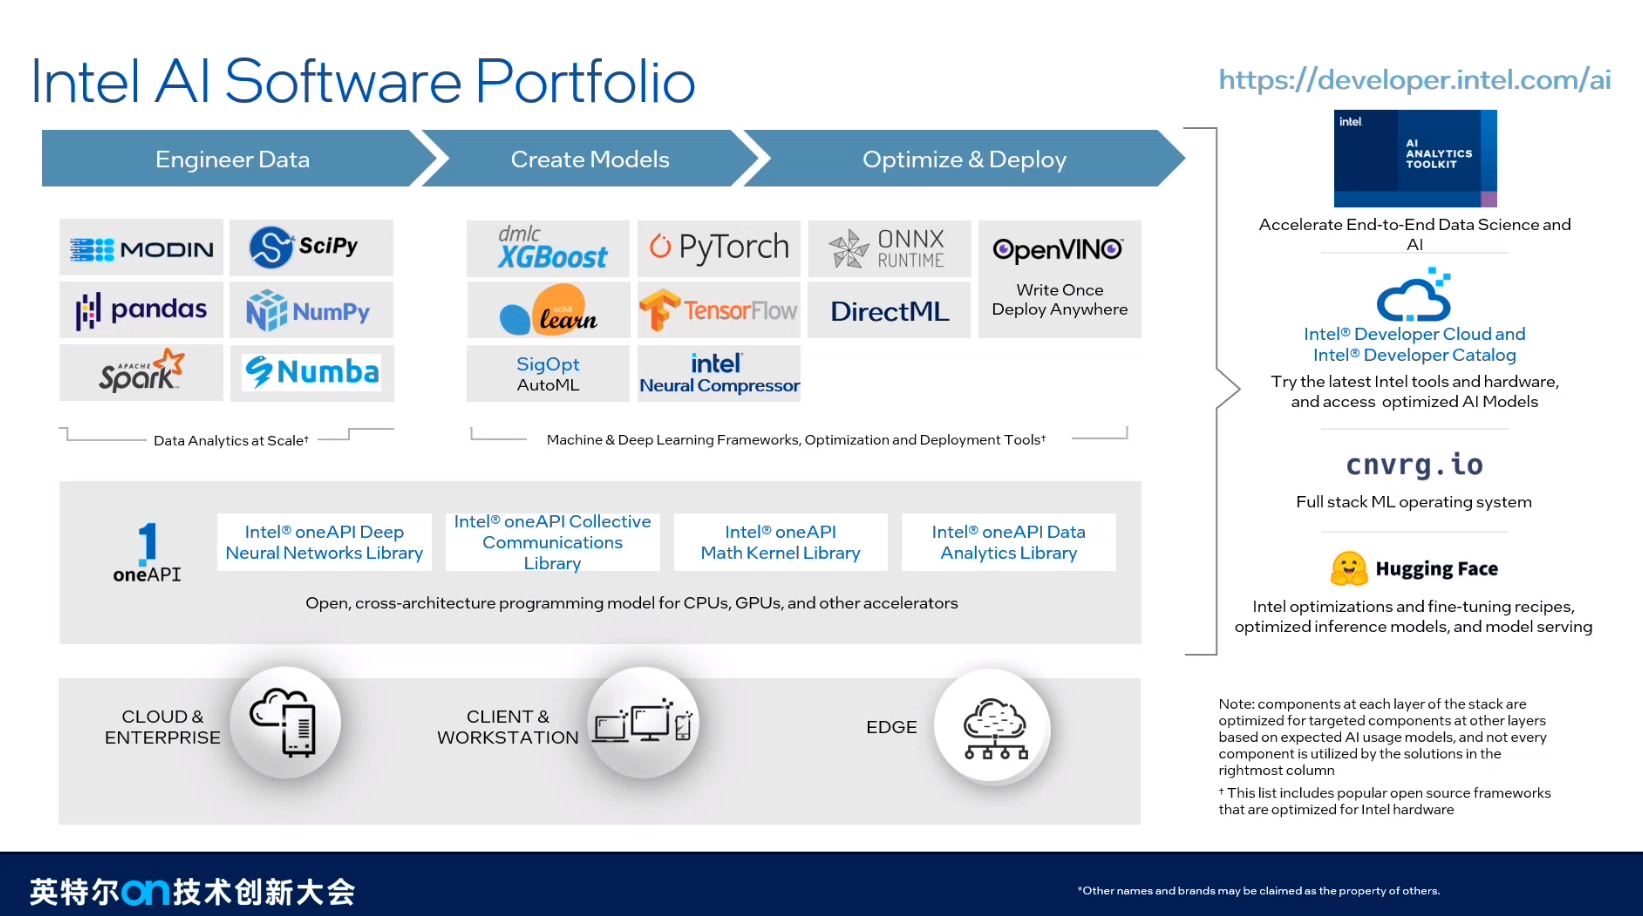Select the Optimize & Deploy arrow stage
The width and height of the screenshot is (1643, 916).
click(x=964, y=159)
